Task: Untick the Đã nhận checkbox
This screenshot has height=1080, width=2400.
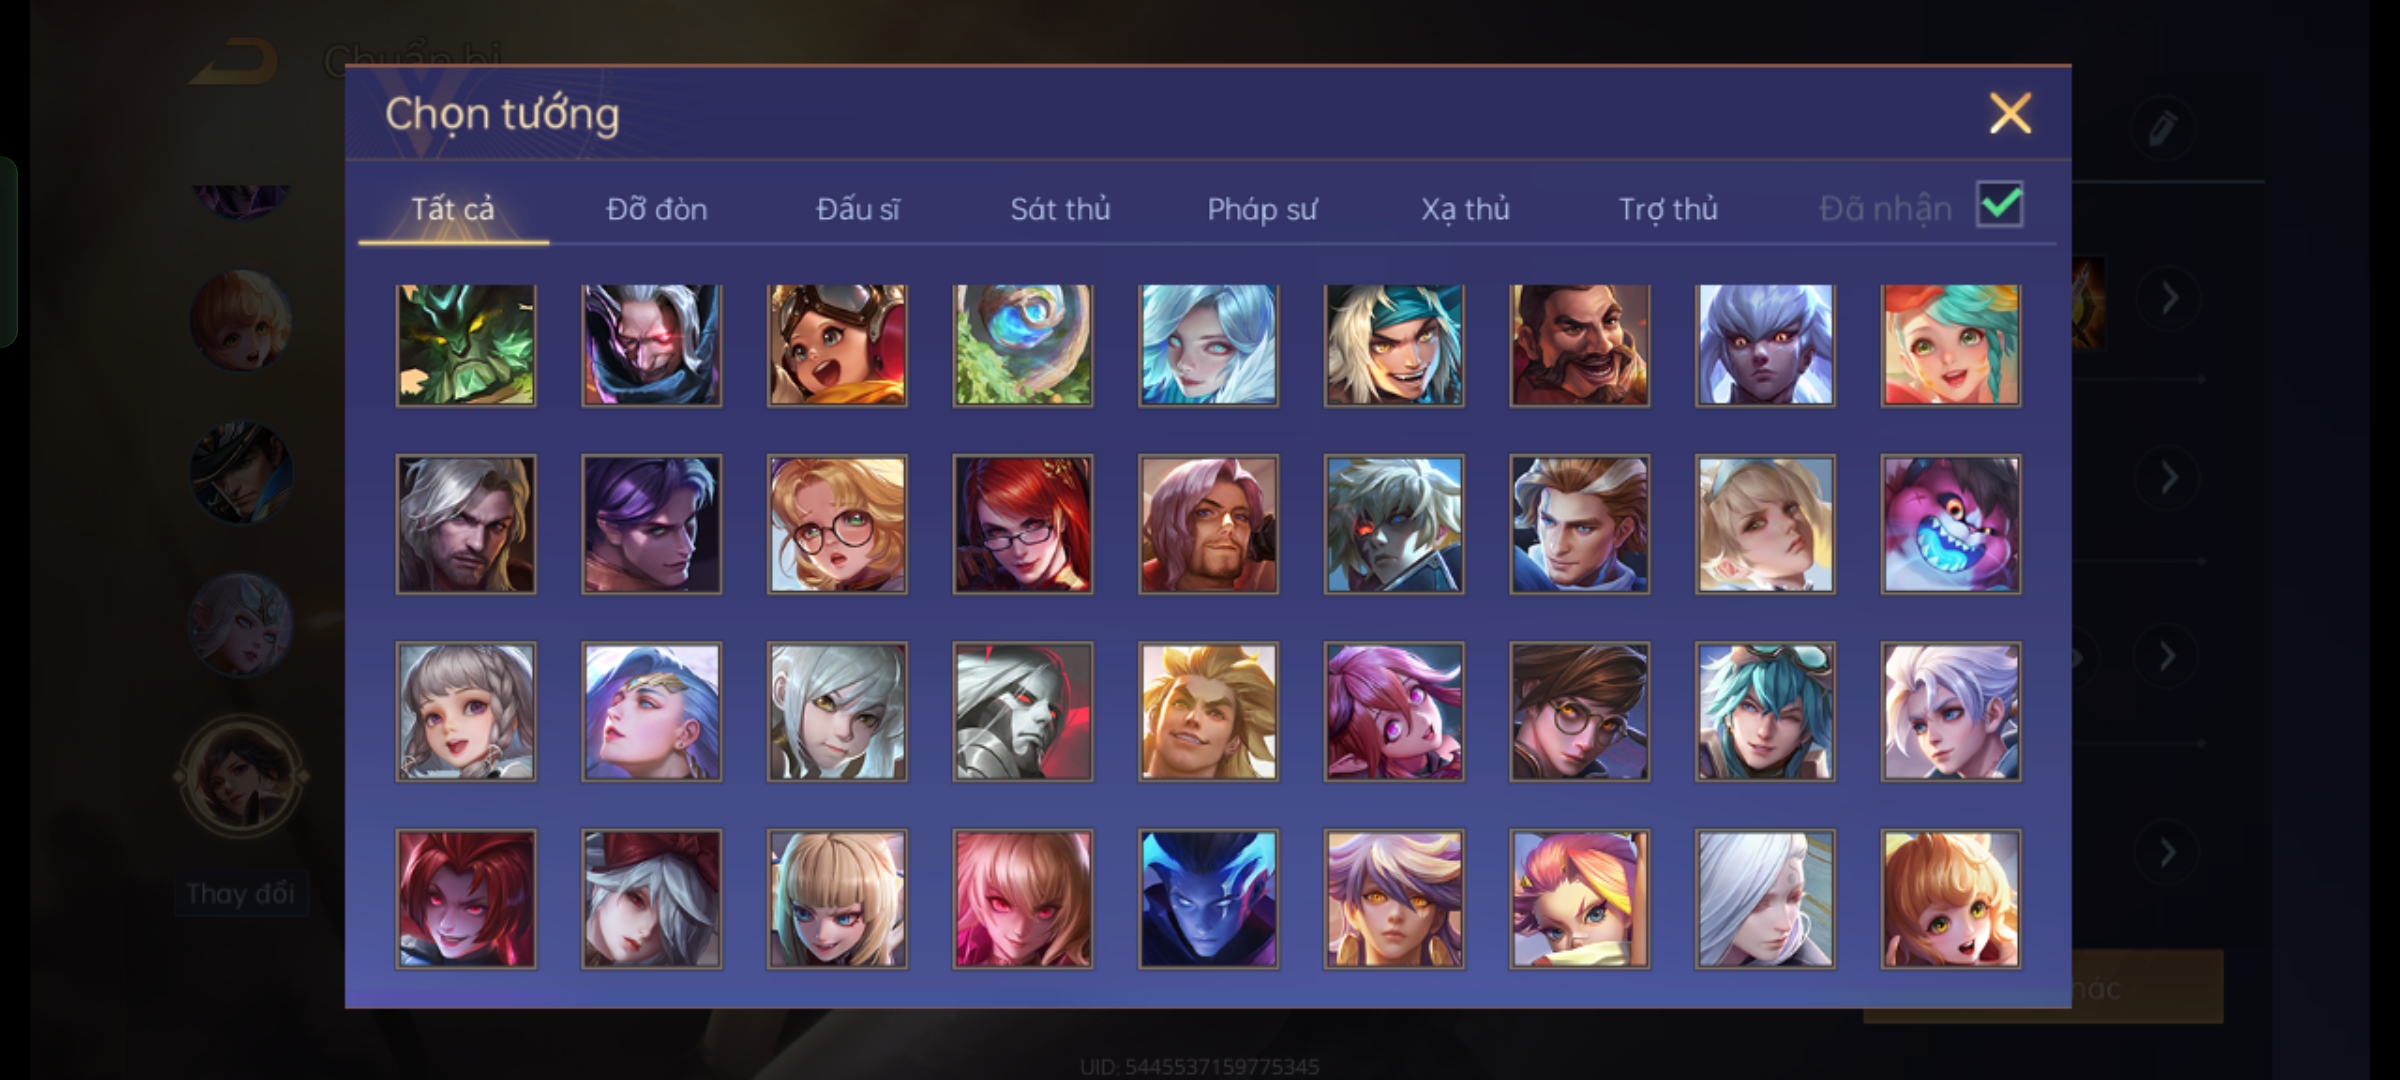Action: coord(1999,205)
